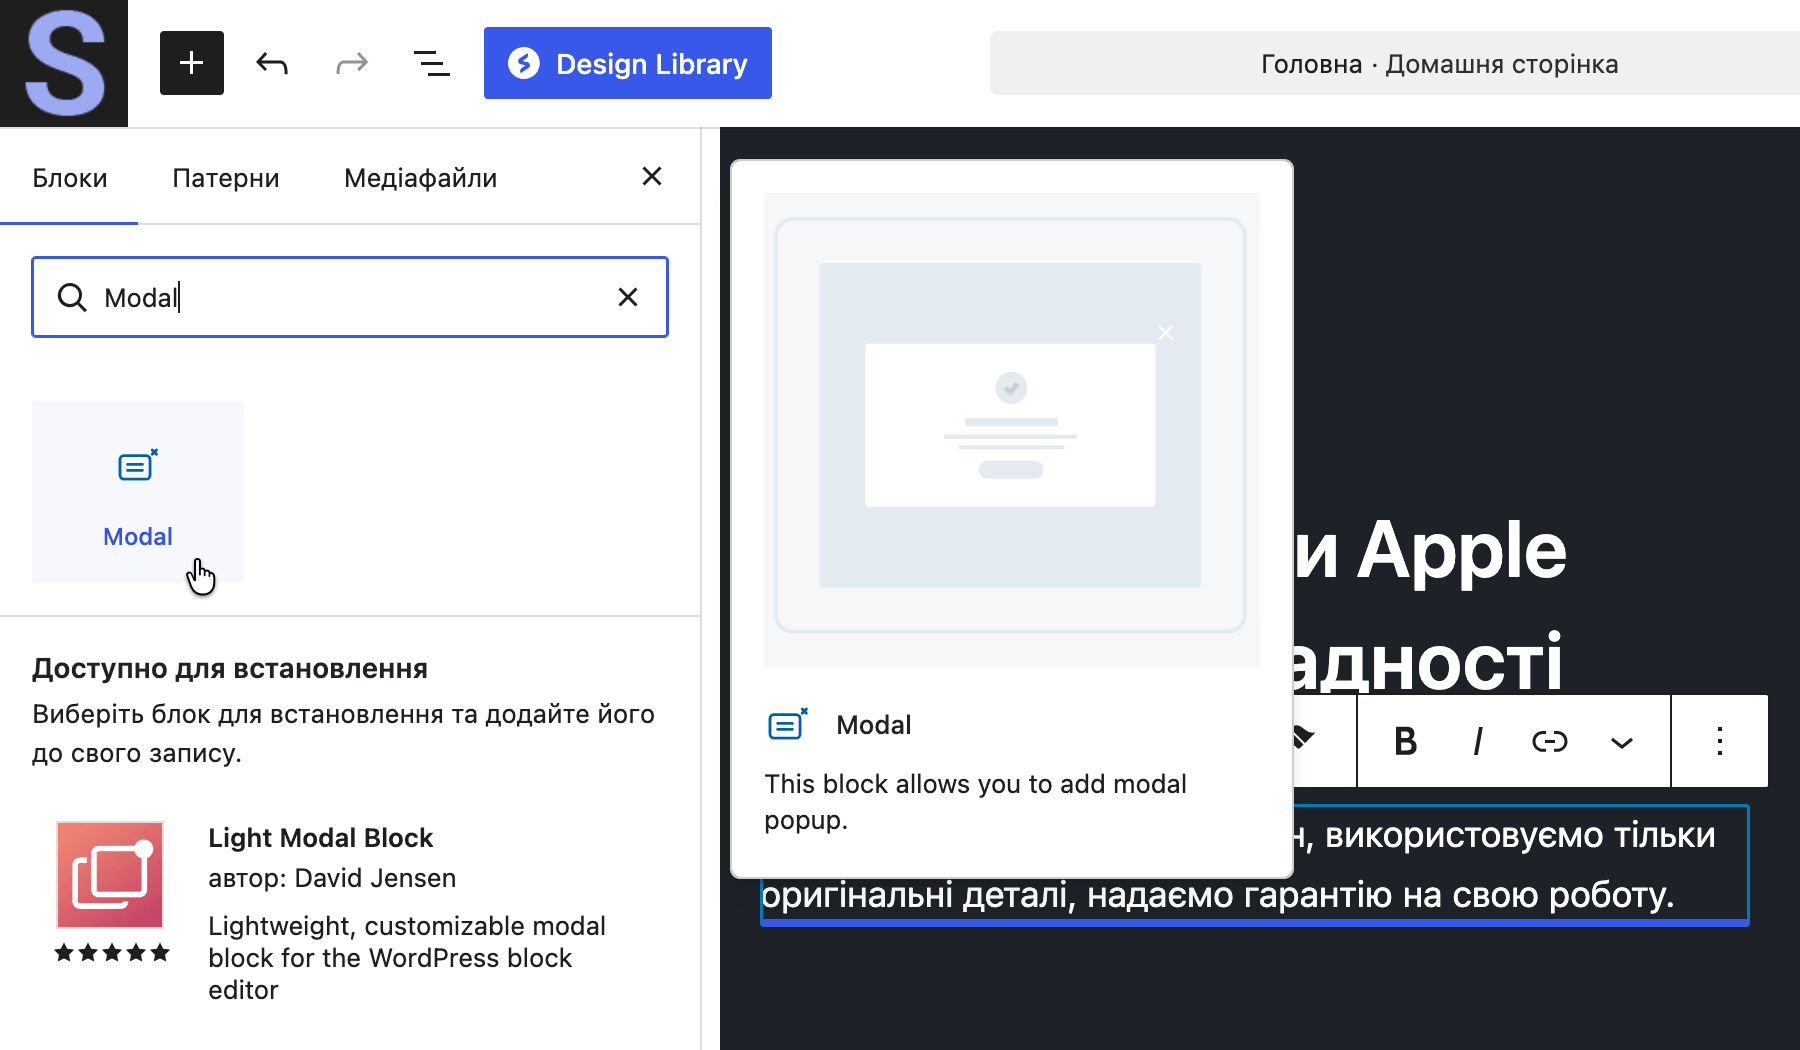The image size is (1800, 1050).
Task: Click the Modal block preview image
Action: pyautogui.click(x=1011, y=430)
